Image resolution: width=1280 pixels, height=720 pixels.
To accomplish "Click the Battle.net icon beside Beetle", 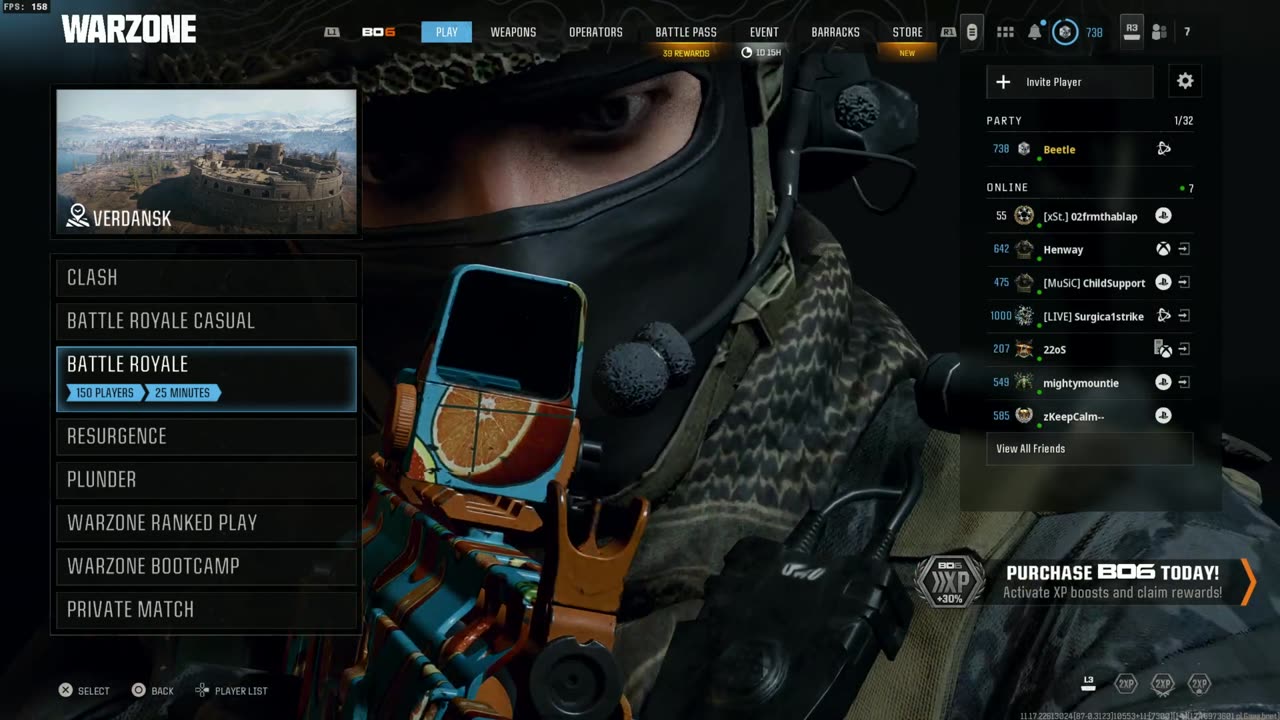I will pyautogui.click(x=1163, y=149).
